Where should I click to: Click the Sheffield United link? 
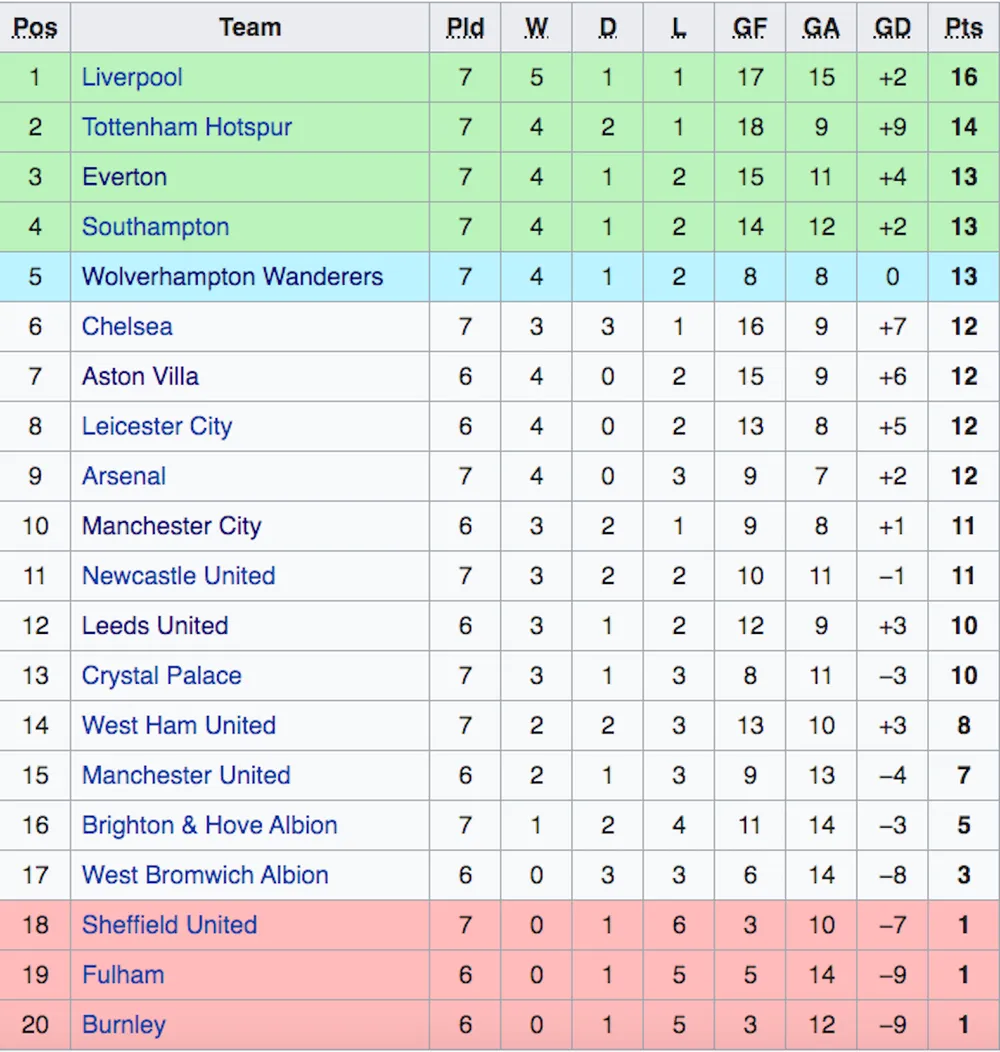169,925
